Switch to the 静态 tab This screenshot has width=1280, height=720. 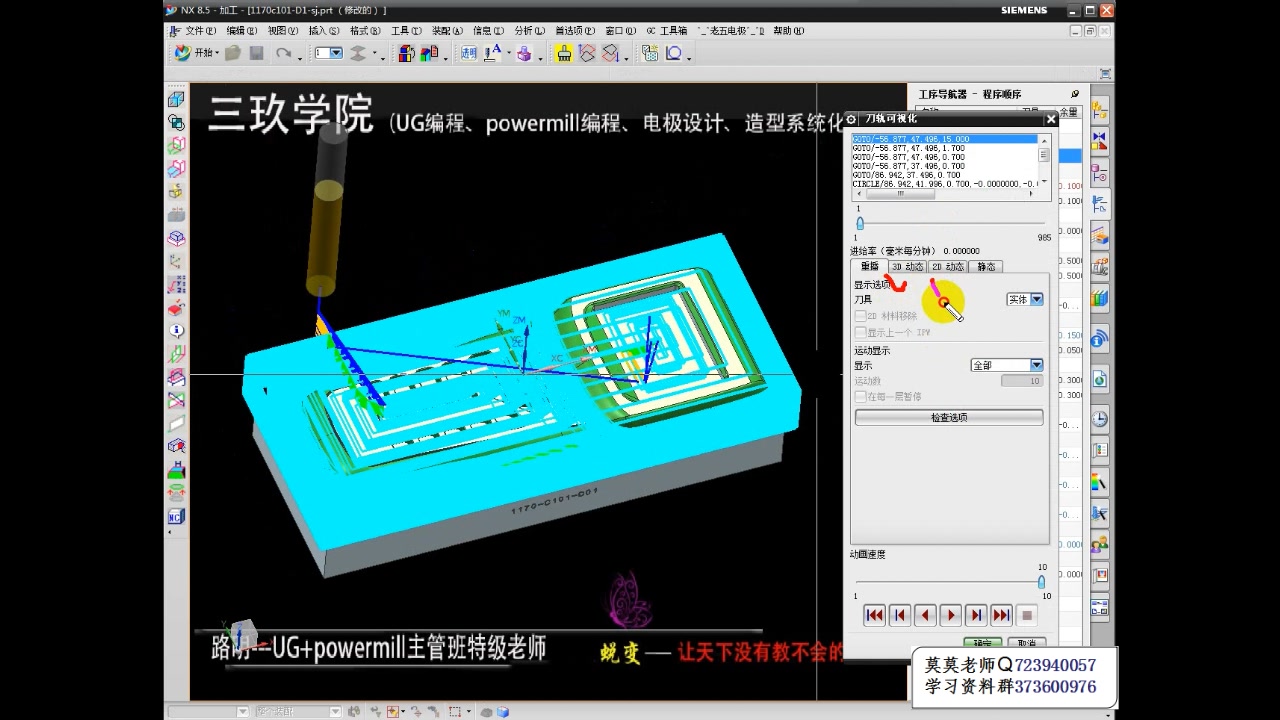986,267
